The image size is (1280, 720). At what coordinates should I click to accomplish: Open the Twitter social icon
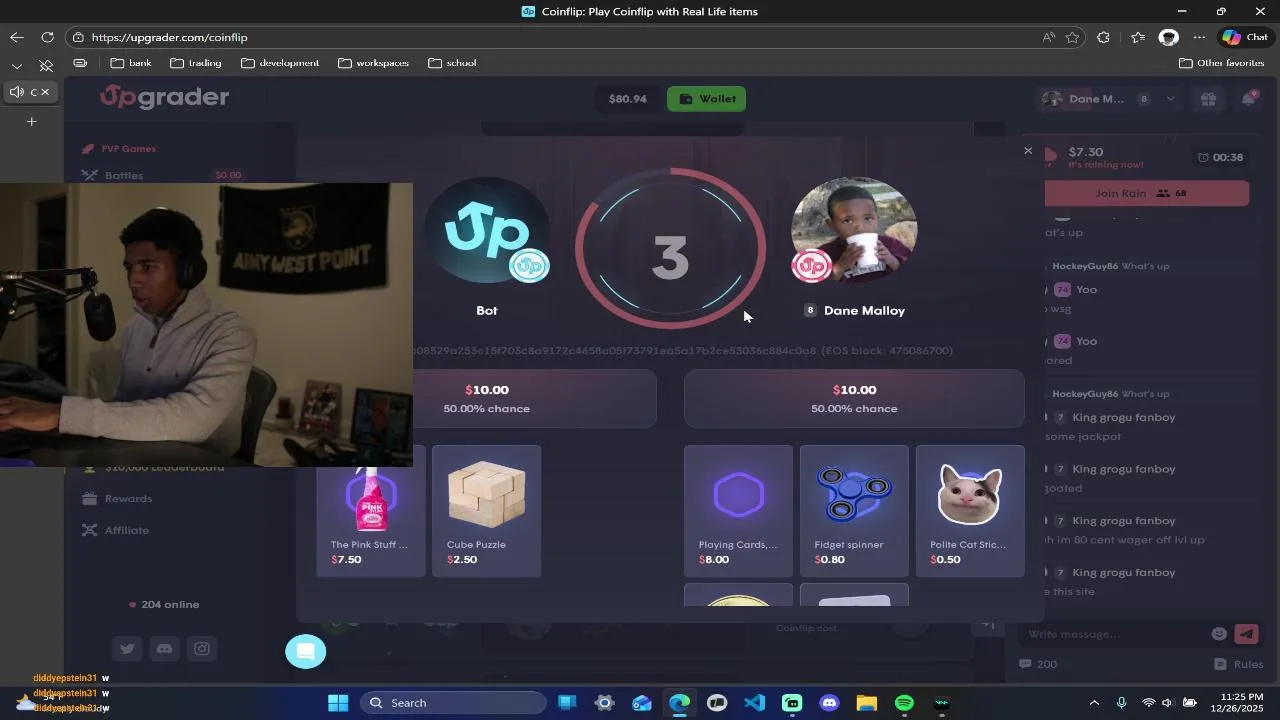(127, 649)
